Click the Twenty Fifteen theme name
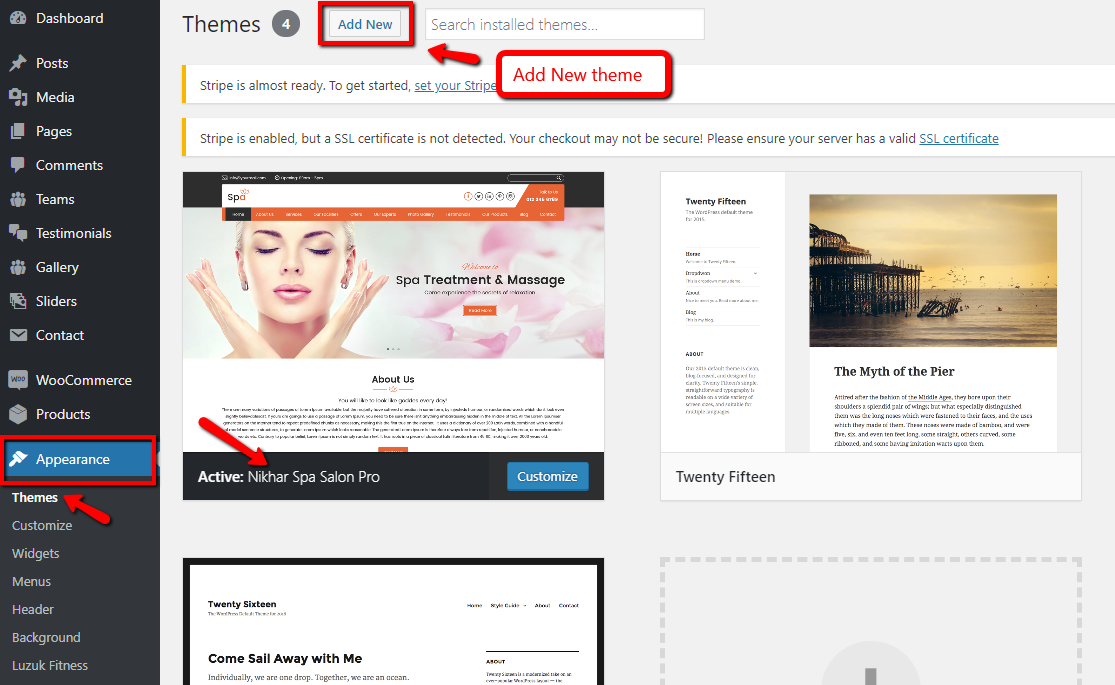This screenshot has width=1115, height=685. (x=725, y=477)
